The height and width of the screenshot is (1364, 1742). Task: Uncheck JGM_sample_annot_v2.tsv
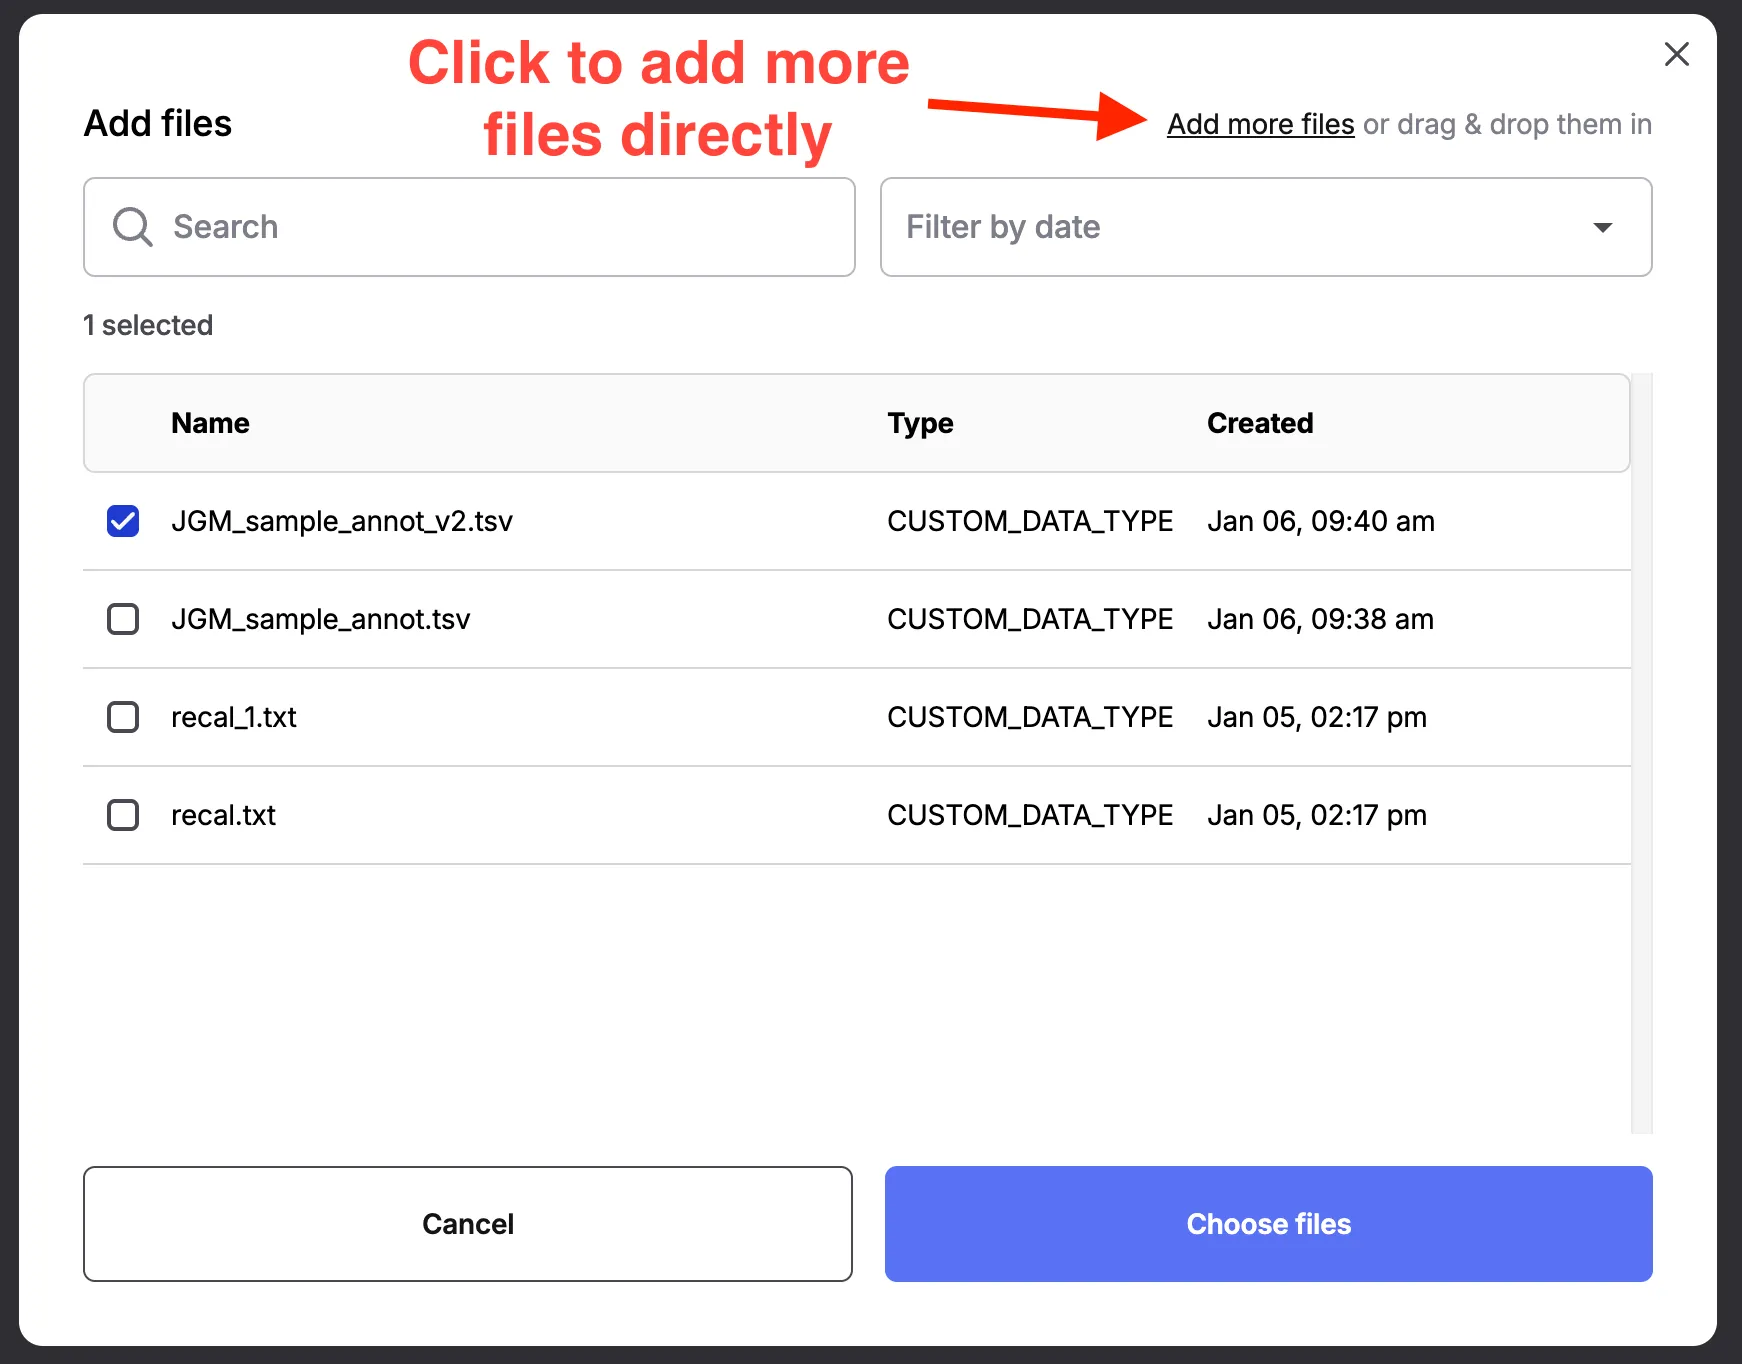[x=122, y=521]
